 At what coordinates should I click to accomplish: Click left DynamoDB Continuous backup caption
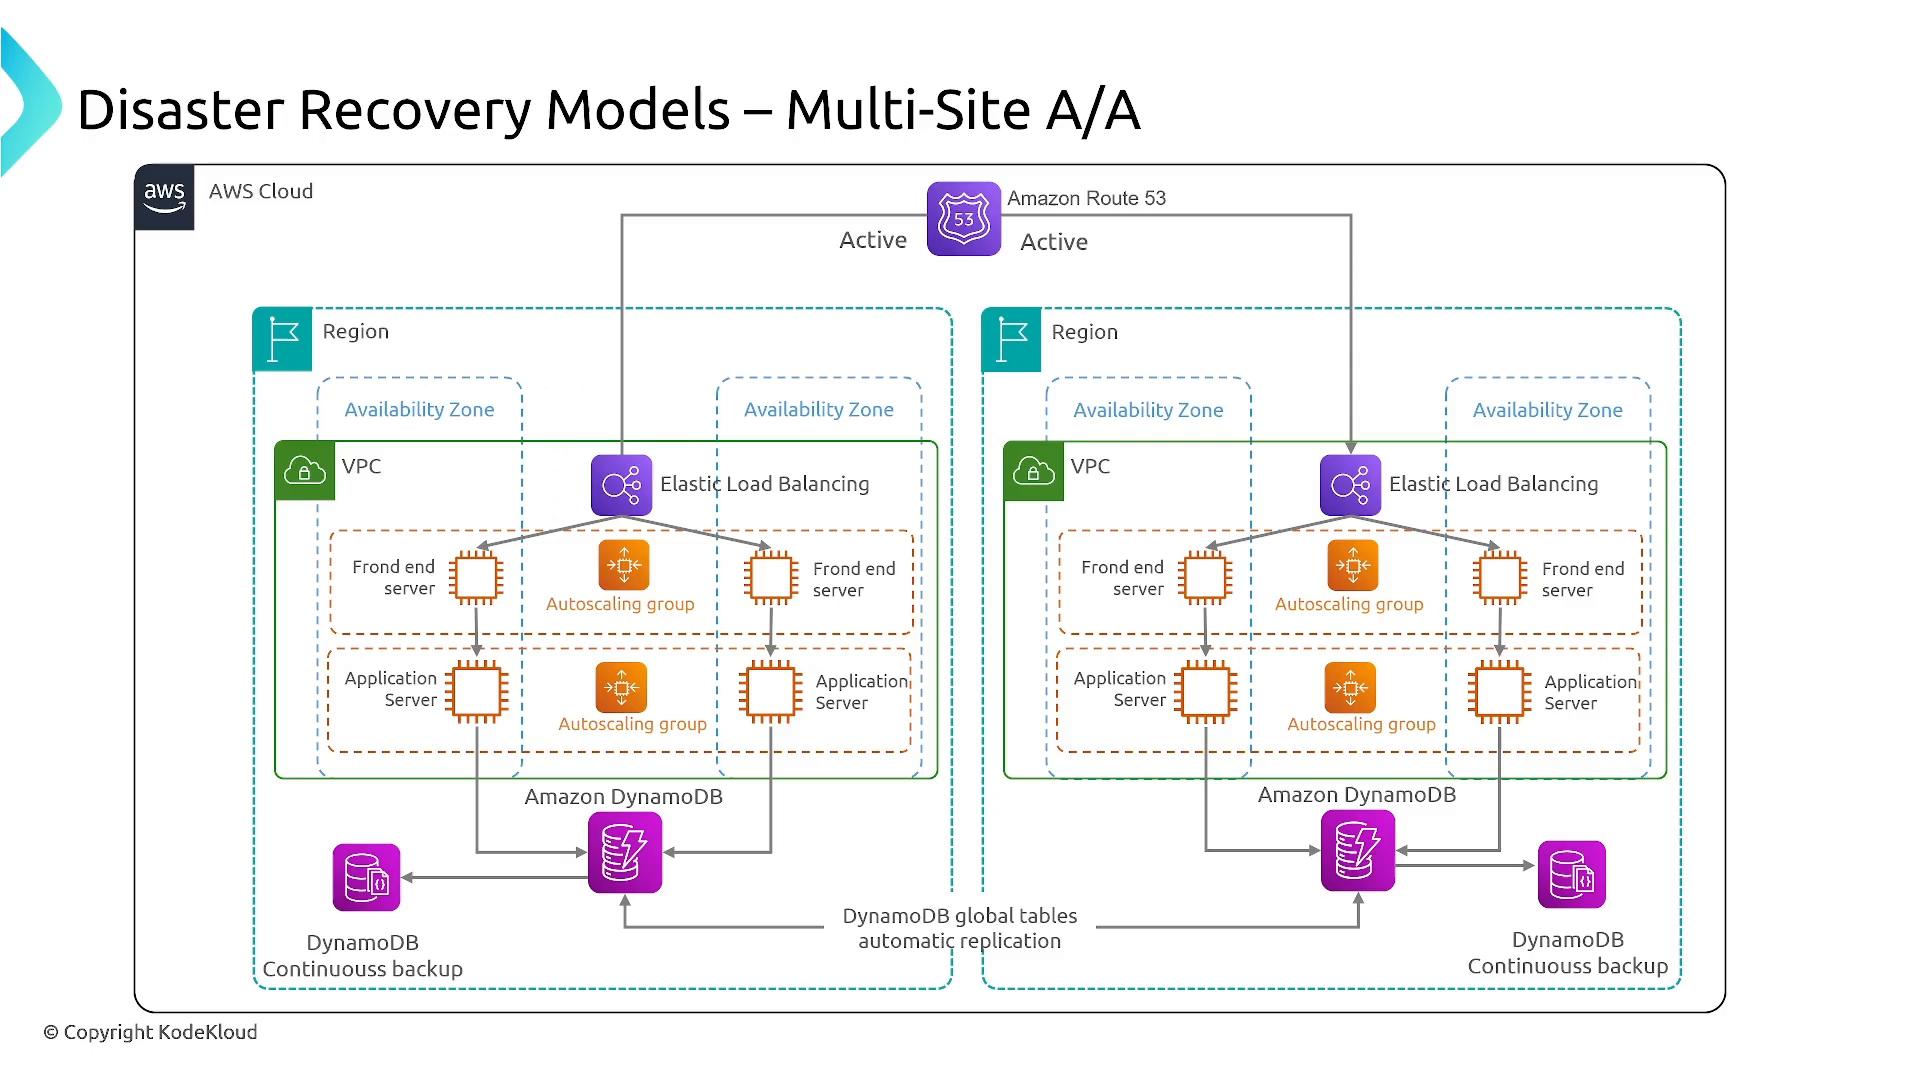pos(362,956)
